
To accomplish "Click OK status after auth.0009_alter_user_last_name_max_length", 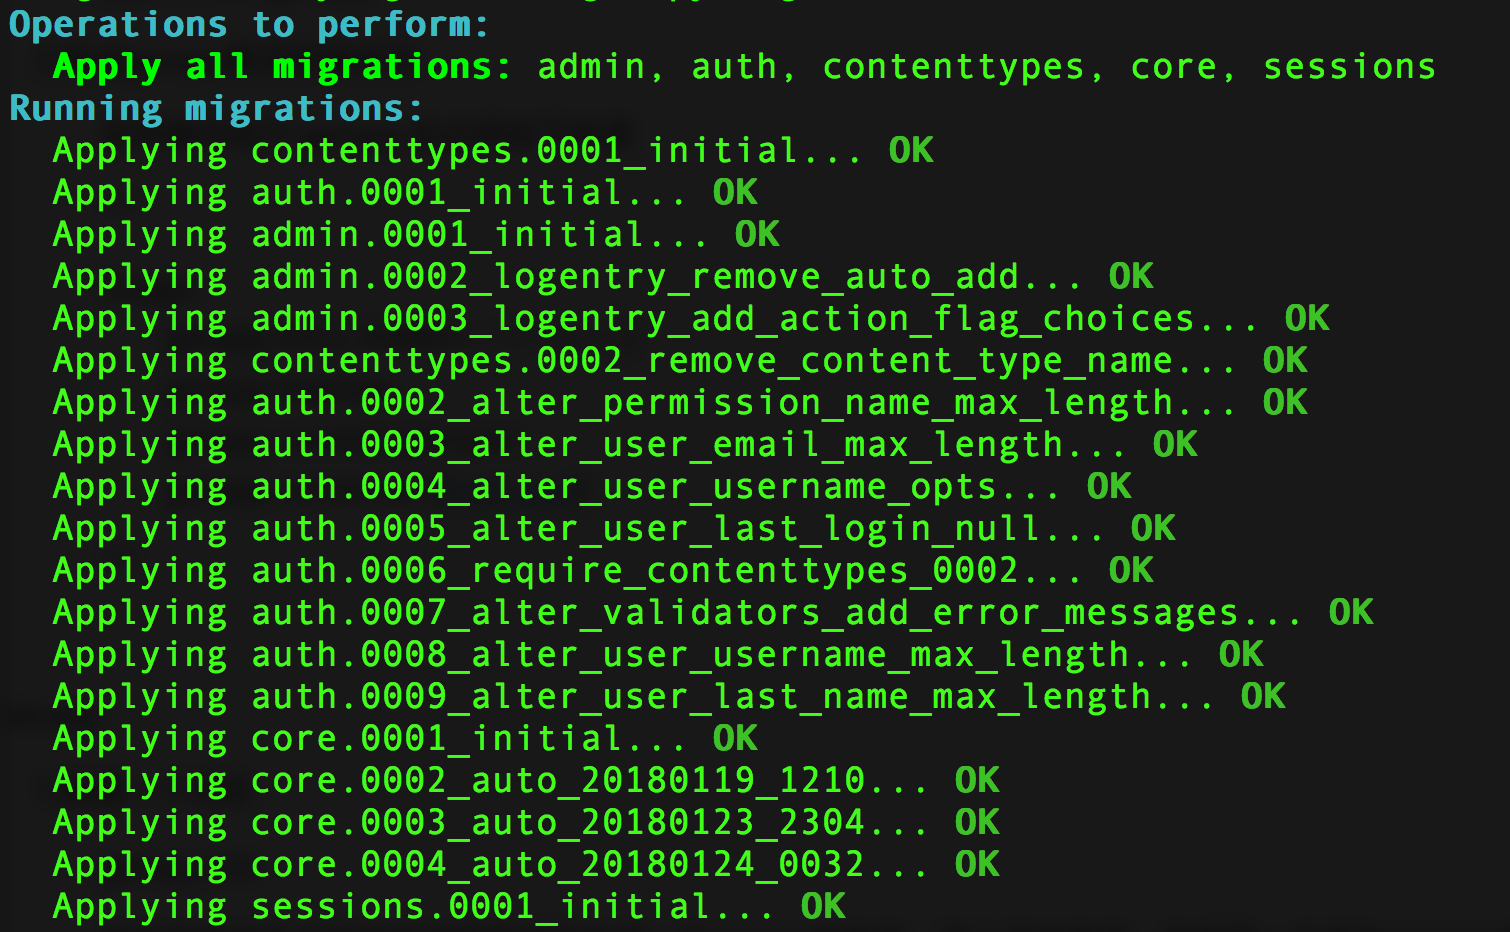I will point(1263,696).
